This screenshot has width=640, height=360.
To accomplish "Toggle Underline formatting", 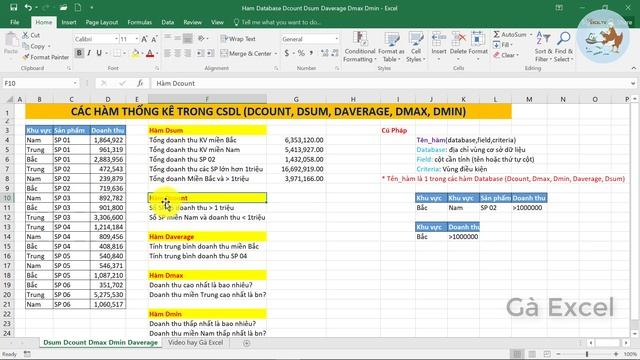I will pos(99,53).
